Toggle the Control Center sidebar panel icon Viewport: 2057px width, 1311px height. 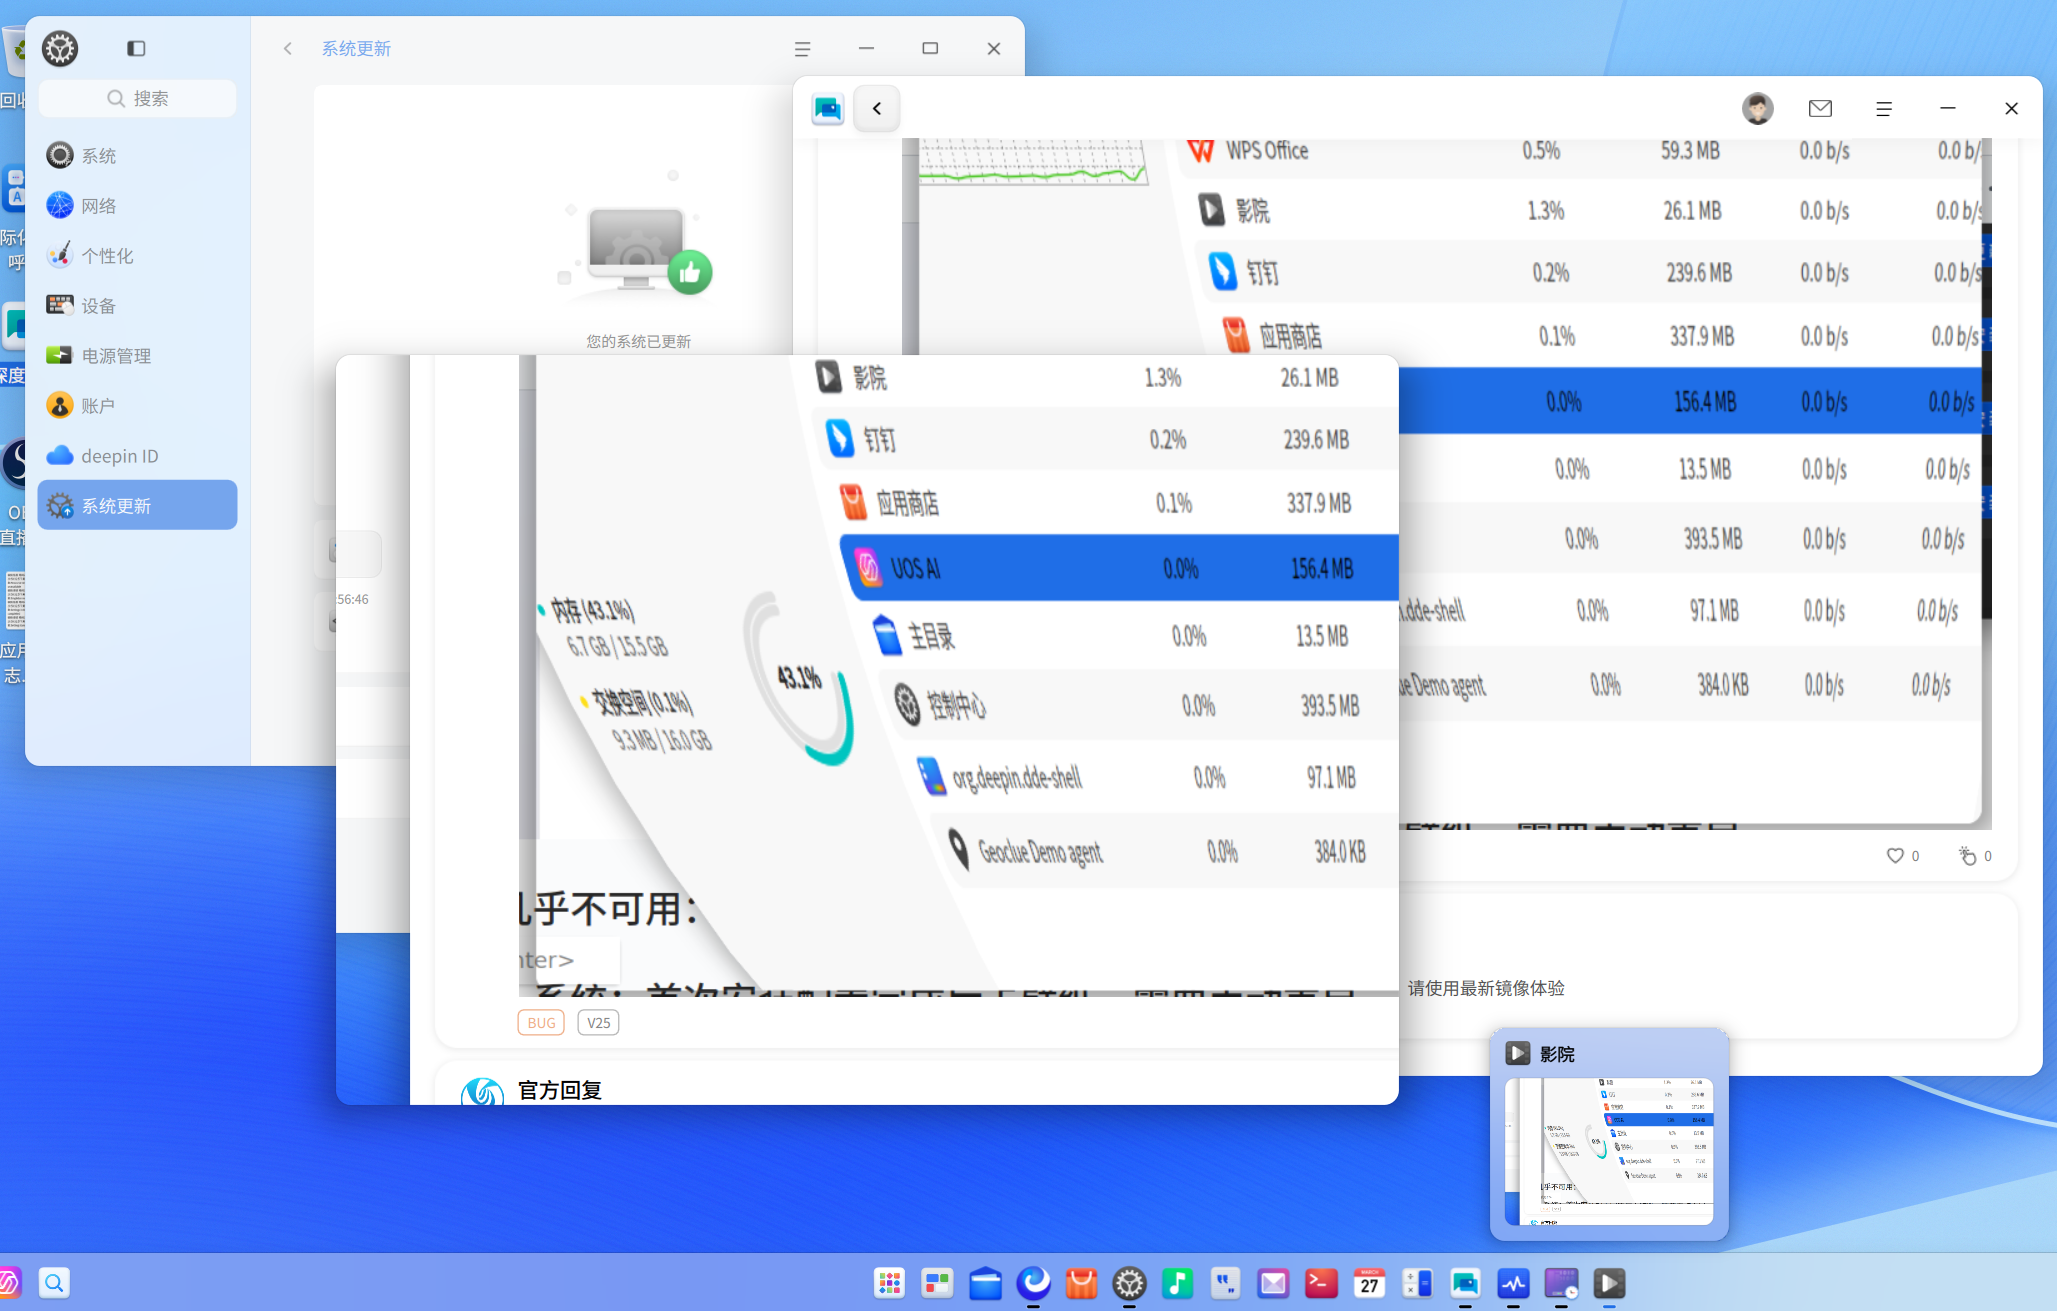point(136,48)
